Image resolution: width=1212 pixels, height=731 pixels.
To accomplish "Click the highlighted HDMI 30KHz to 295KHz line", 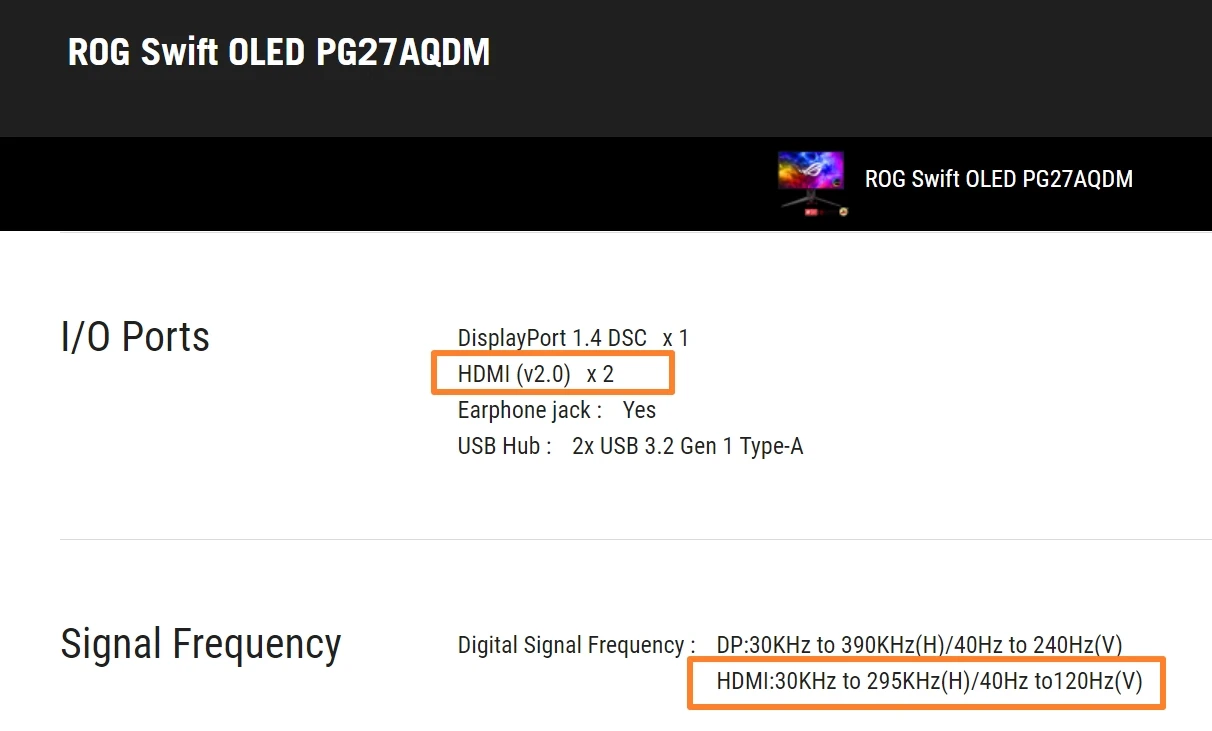I will coord(928,682).
